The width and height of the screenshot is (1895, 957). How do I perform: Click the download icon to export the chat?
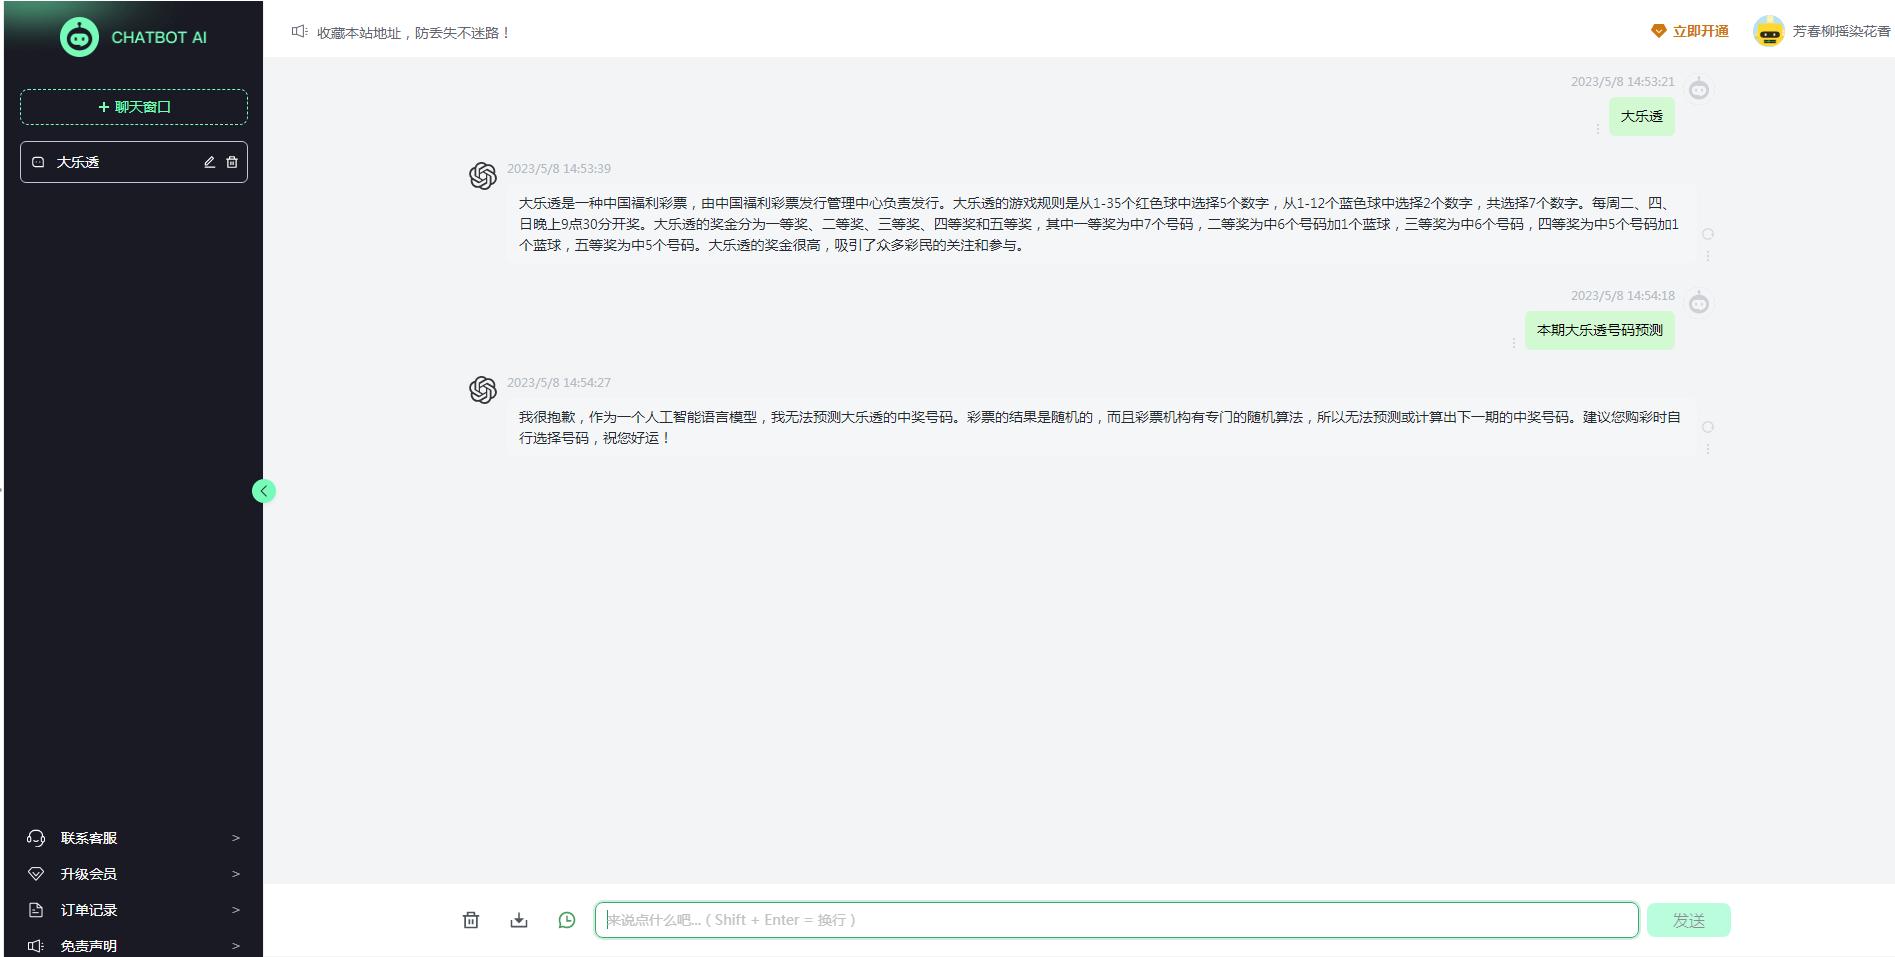tap(519, 920)
